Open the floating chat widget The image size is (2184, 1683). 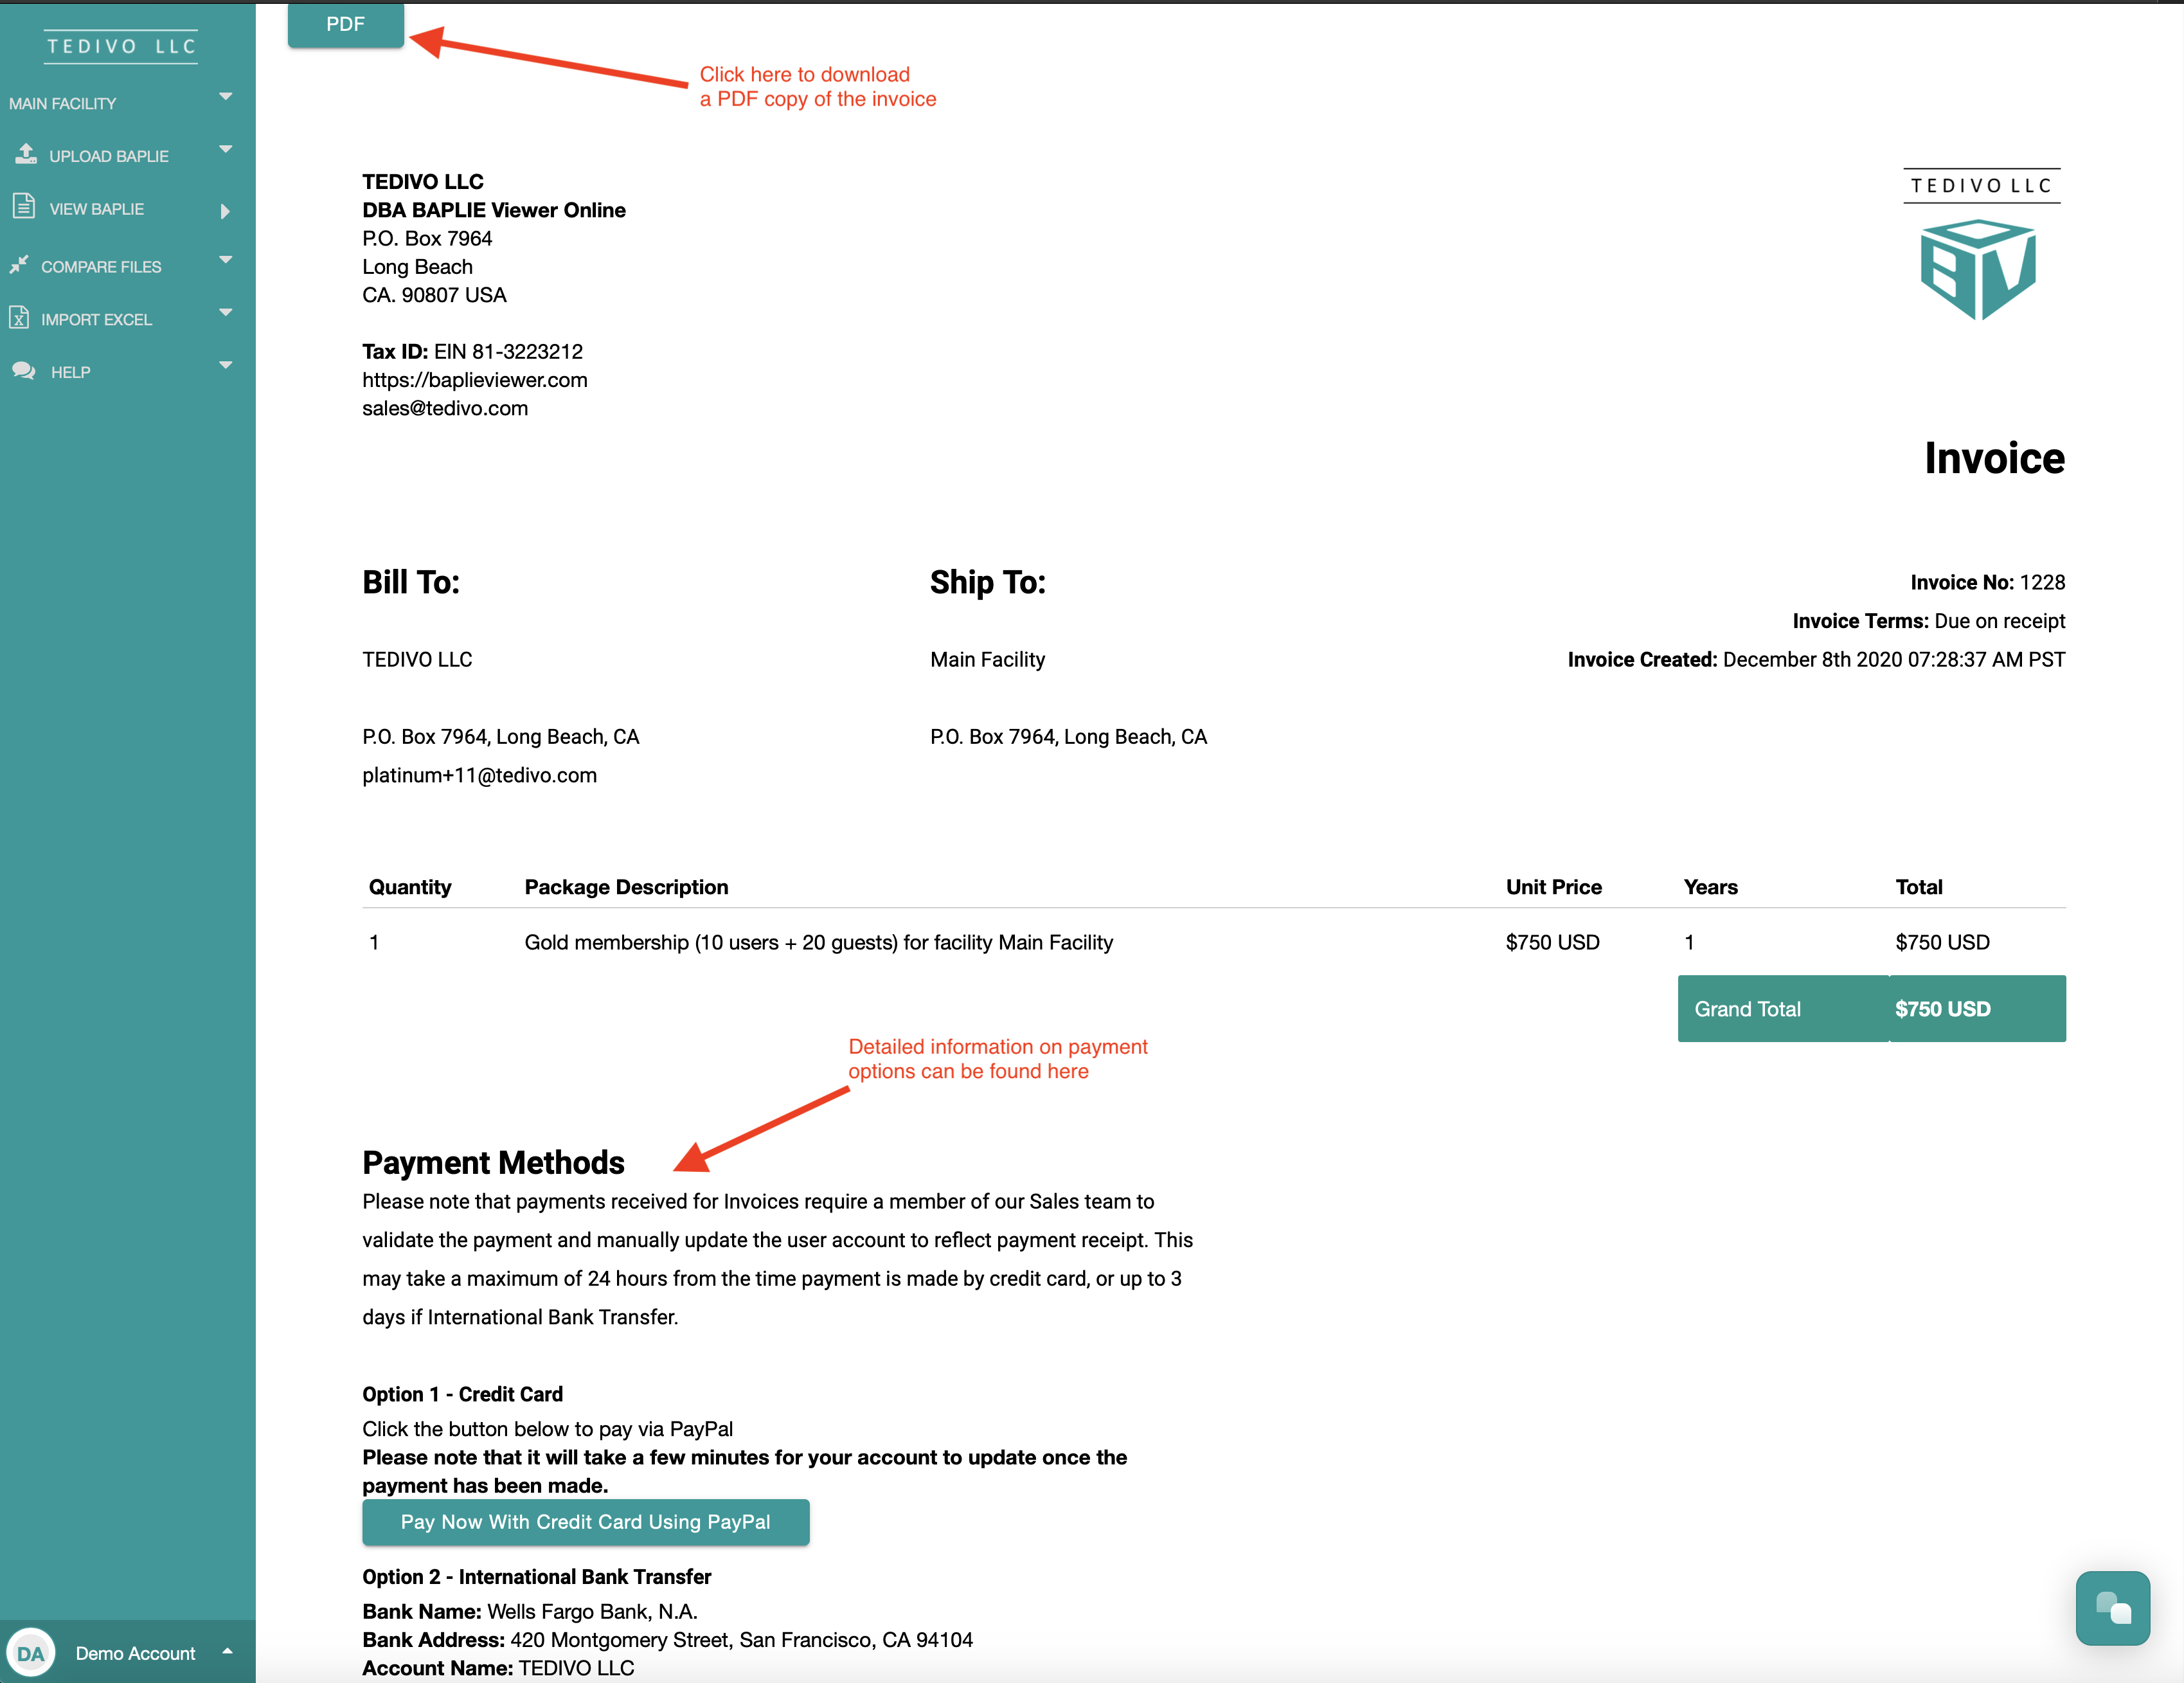tap(2112, 1608)
